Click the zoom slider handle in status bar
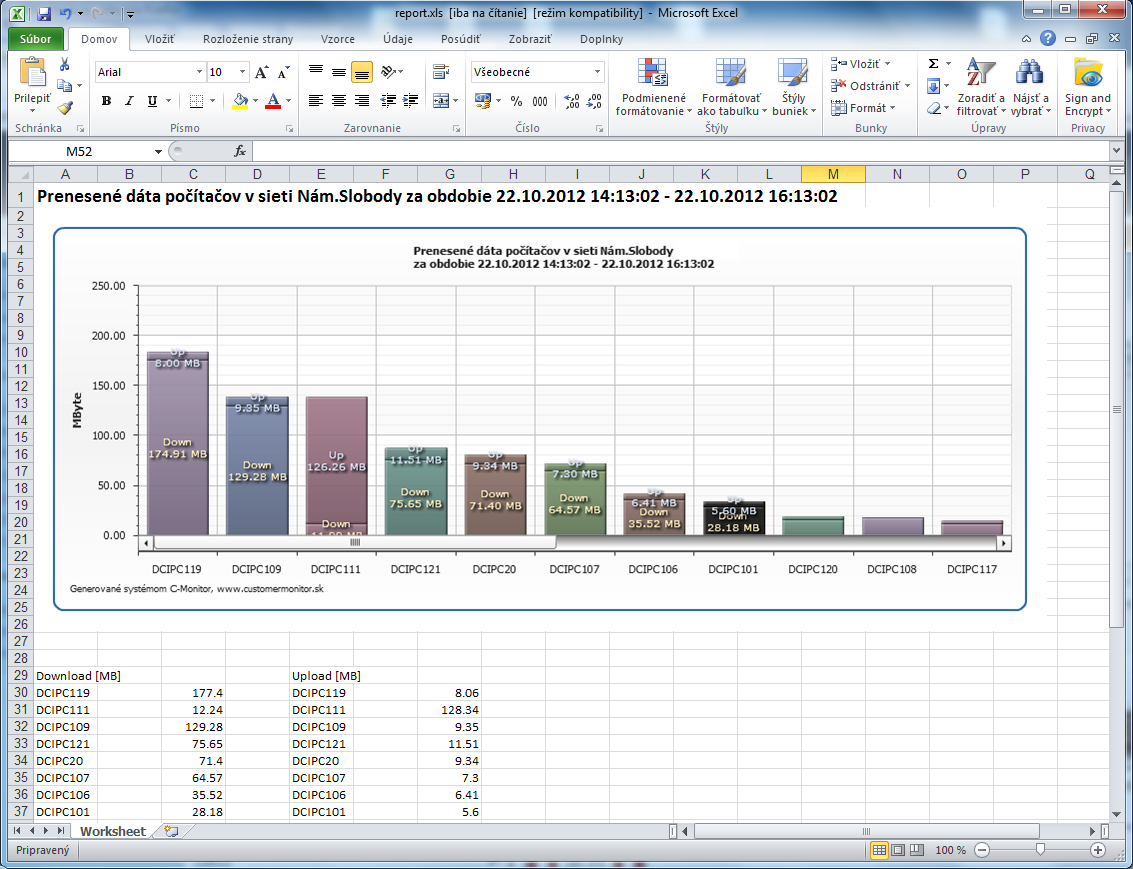 coord(1040,849)
